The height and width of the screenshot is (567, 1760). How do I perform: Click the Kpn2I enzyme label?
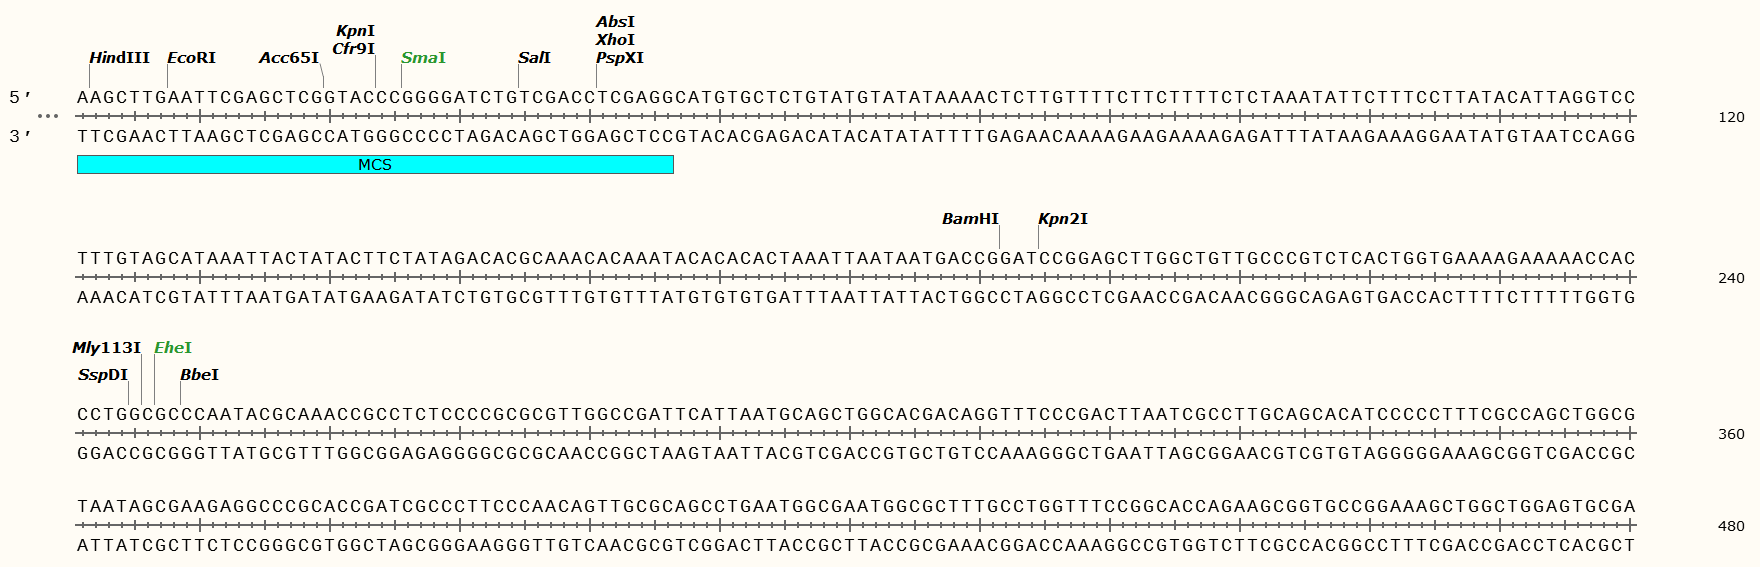[1063, 219]
